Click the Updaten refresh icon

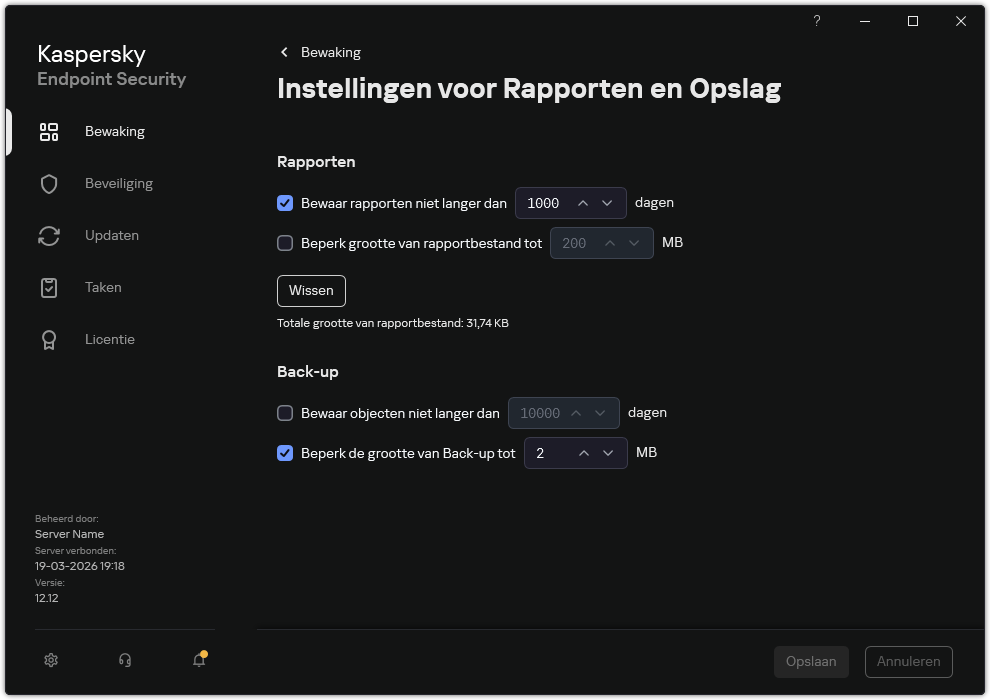(x=48, y=235)
